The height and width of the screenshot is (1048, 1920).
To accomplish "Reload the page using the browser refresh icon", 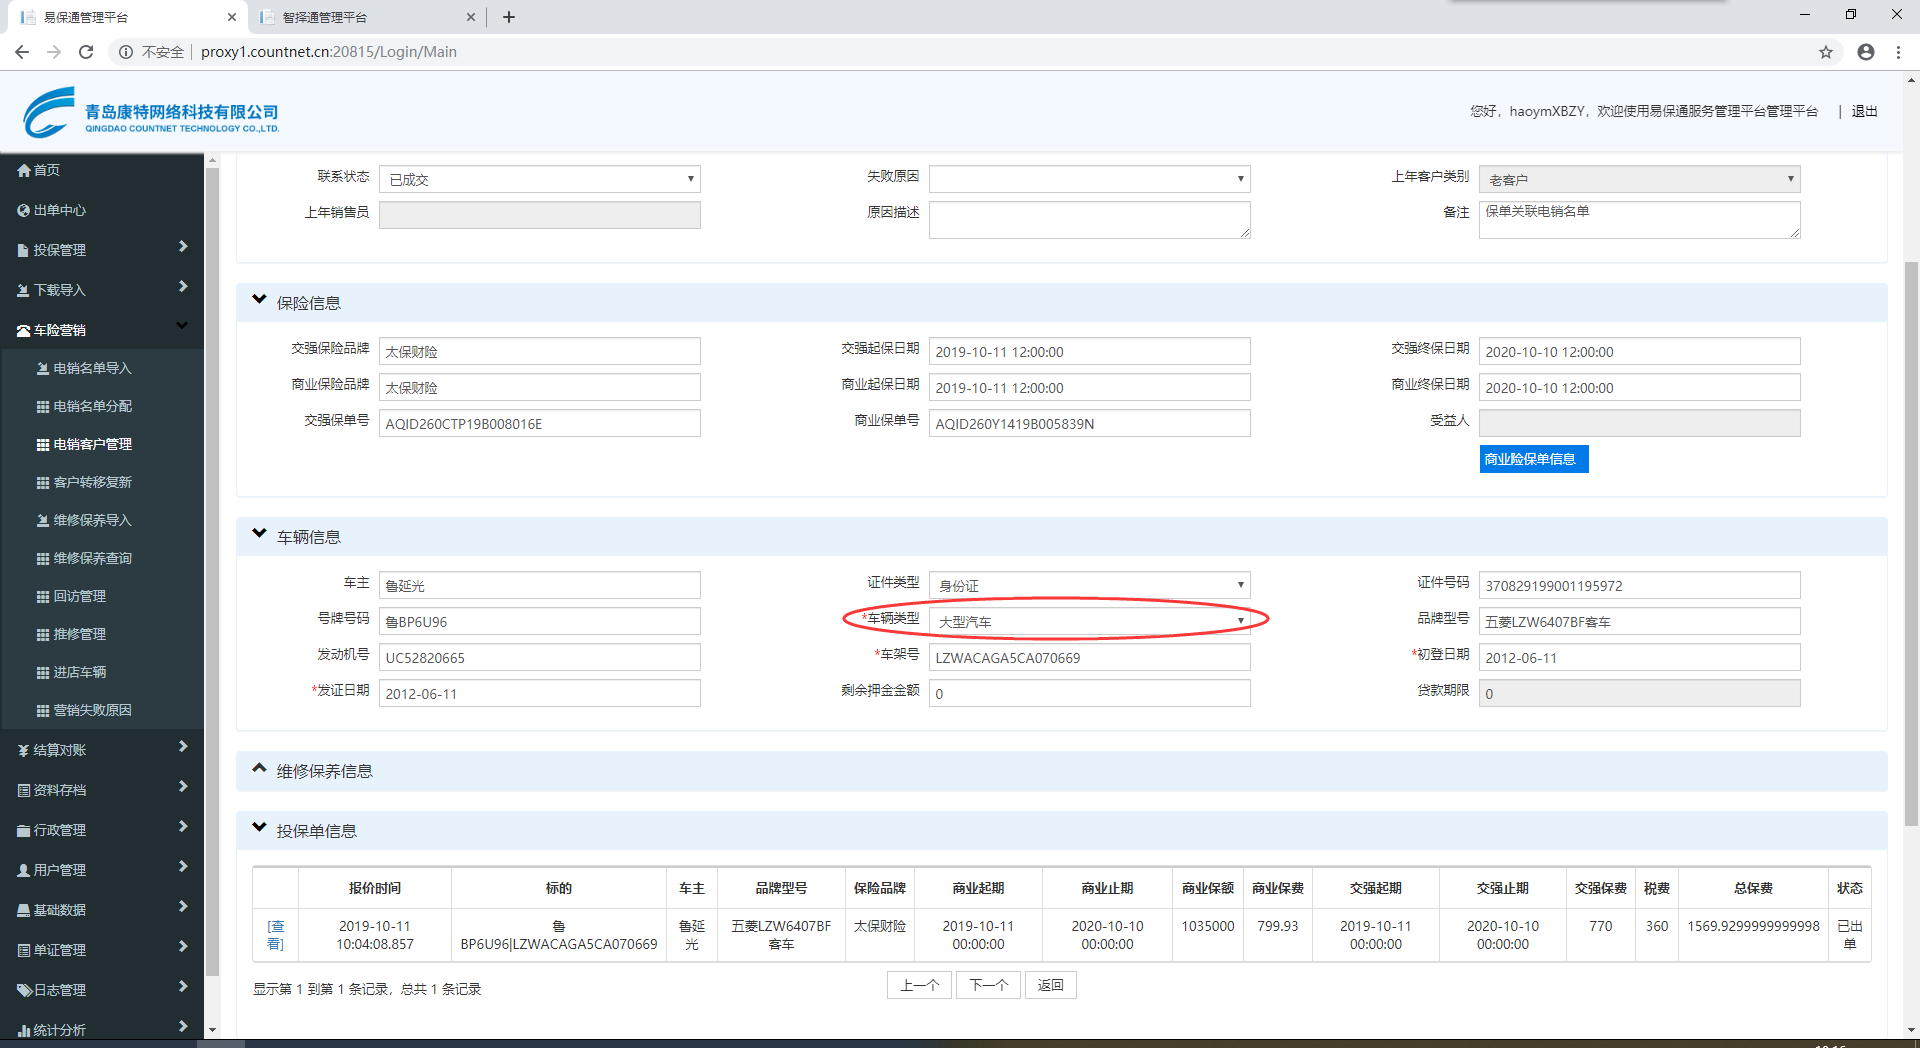I will pos(86,52).
